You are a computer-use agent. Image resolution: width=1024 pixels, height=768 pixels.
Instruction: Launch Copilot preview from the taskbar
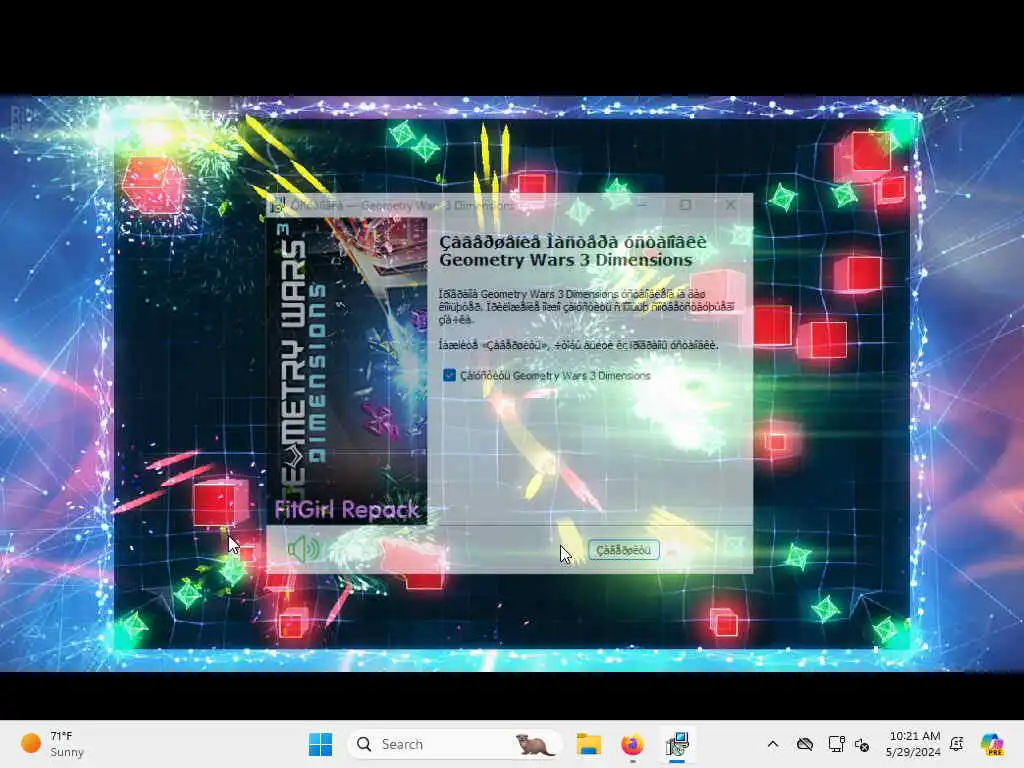pyautogui.click(x=993, y=744)
